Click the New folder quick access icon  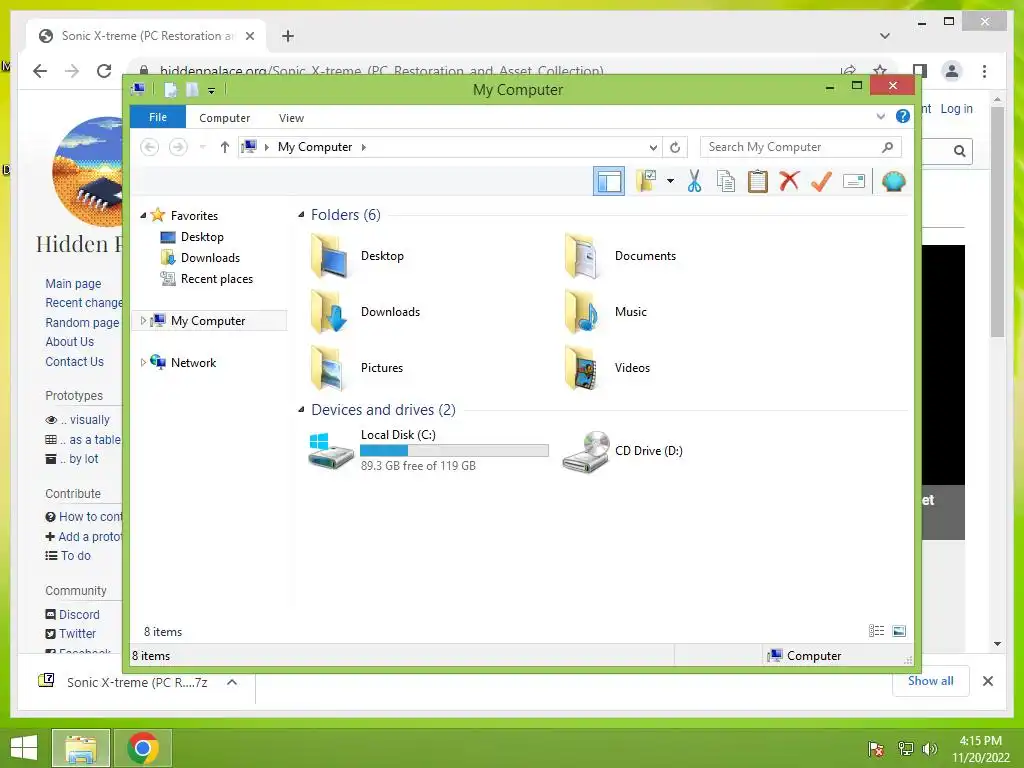click(192, 89)
